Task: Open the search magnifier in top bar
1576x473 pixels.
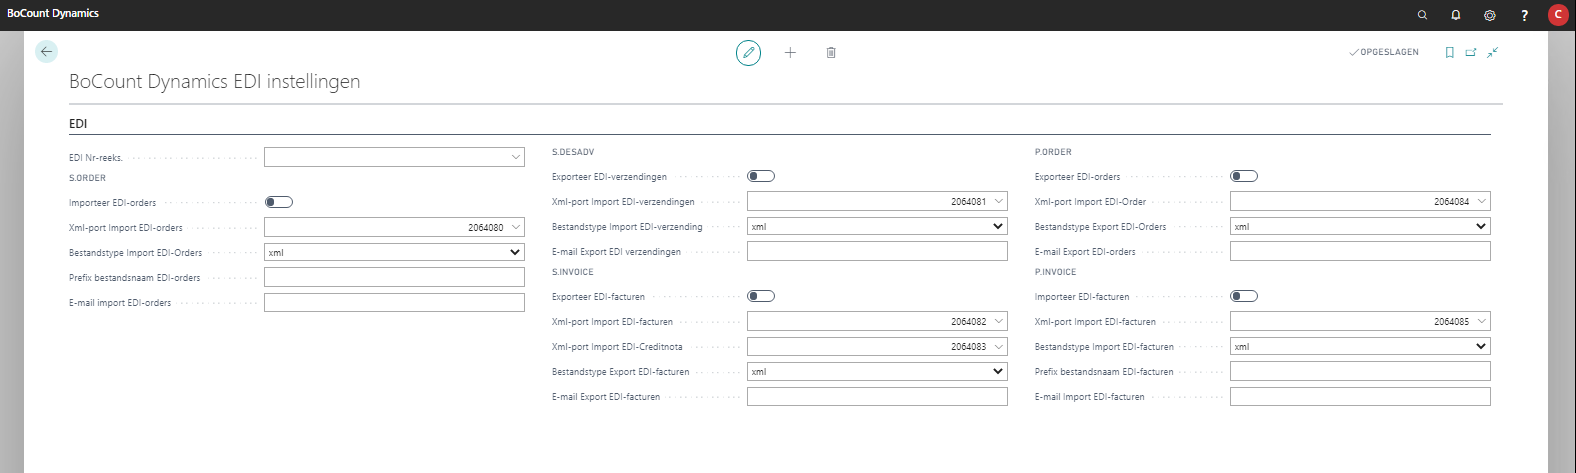Action: coord(1422,15)
